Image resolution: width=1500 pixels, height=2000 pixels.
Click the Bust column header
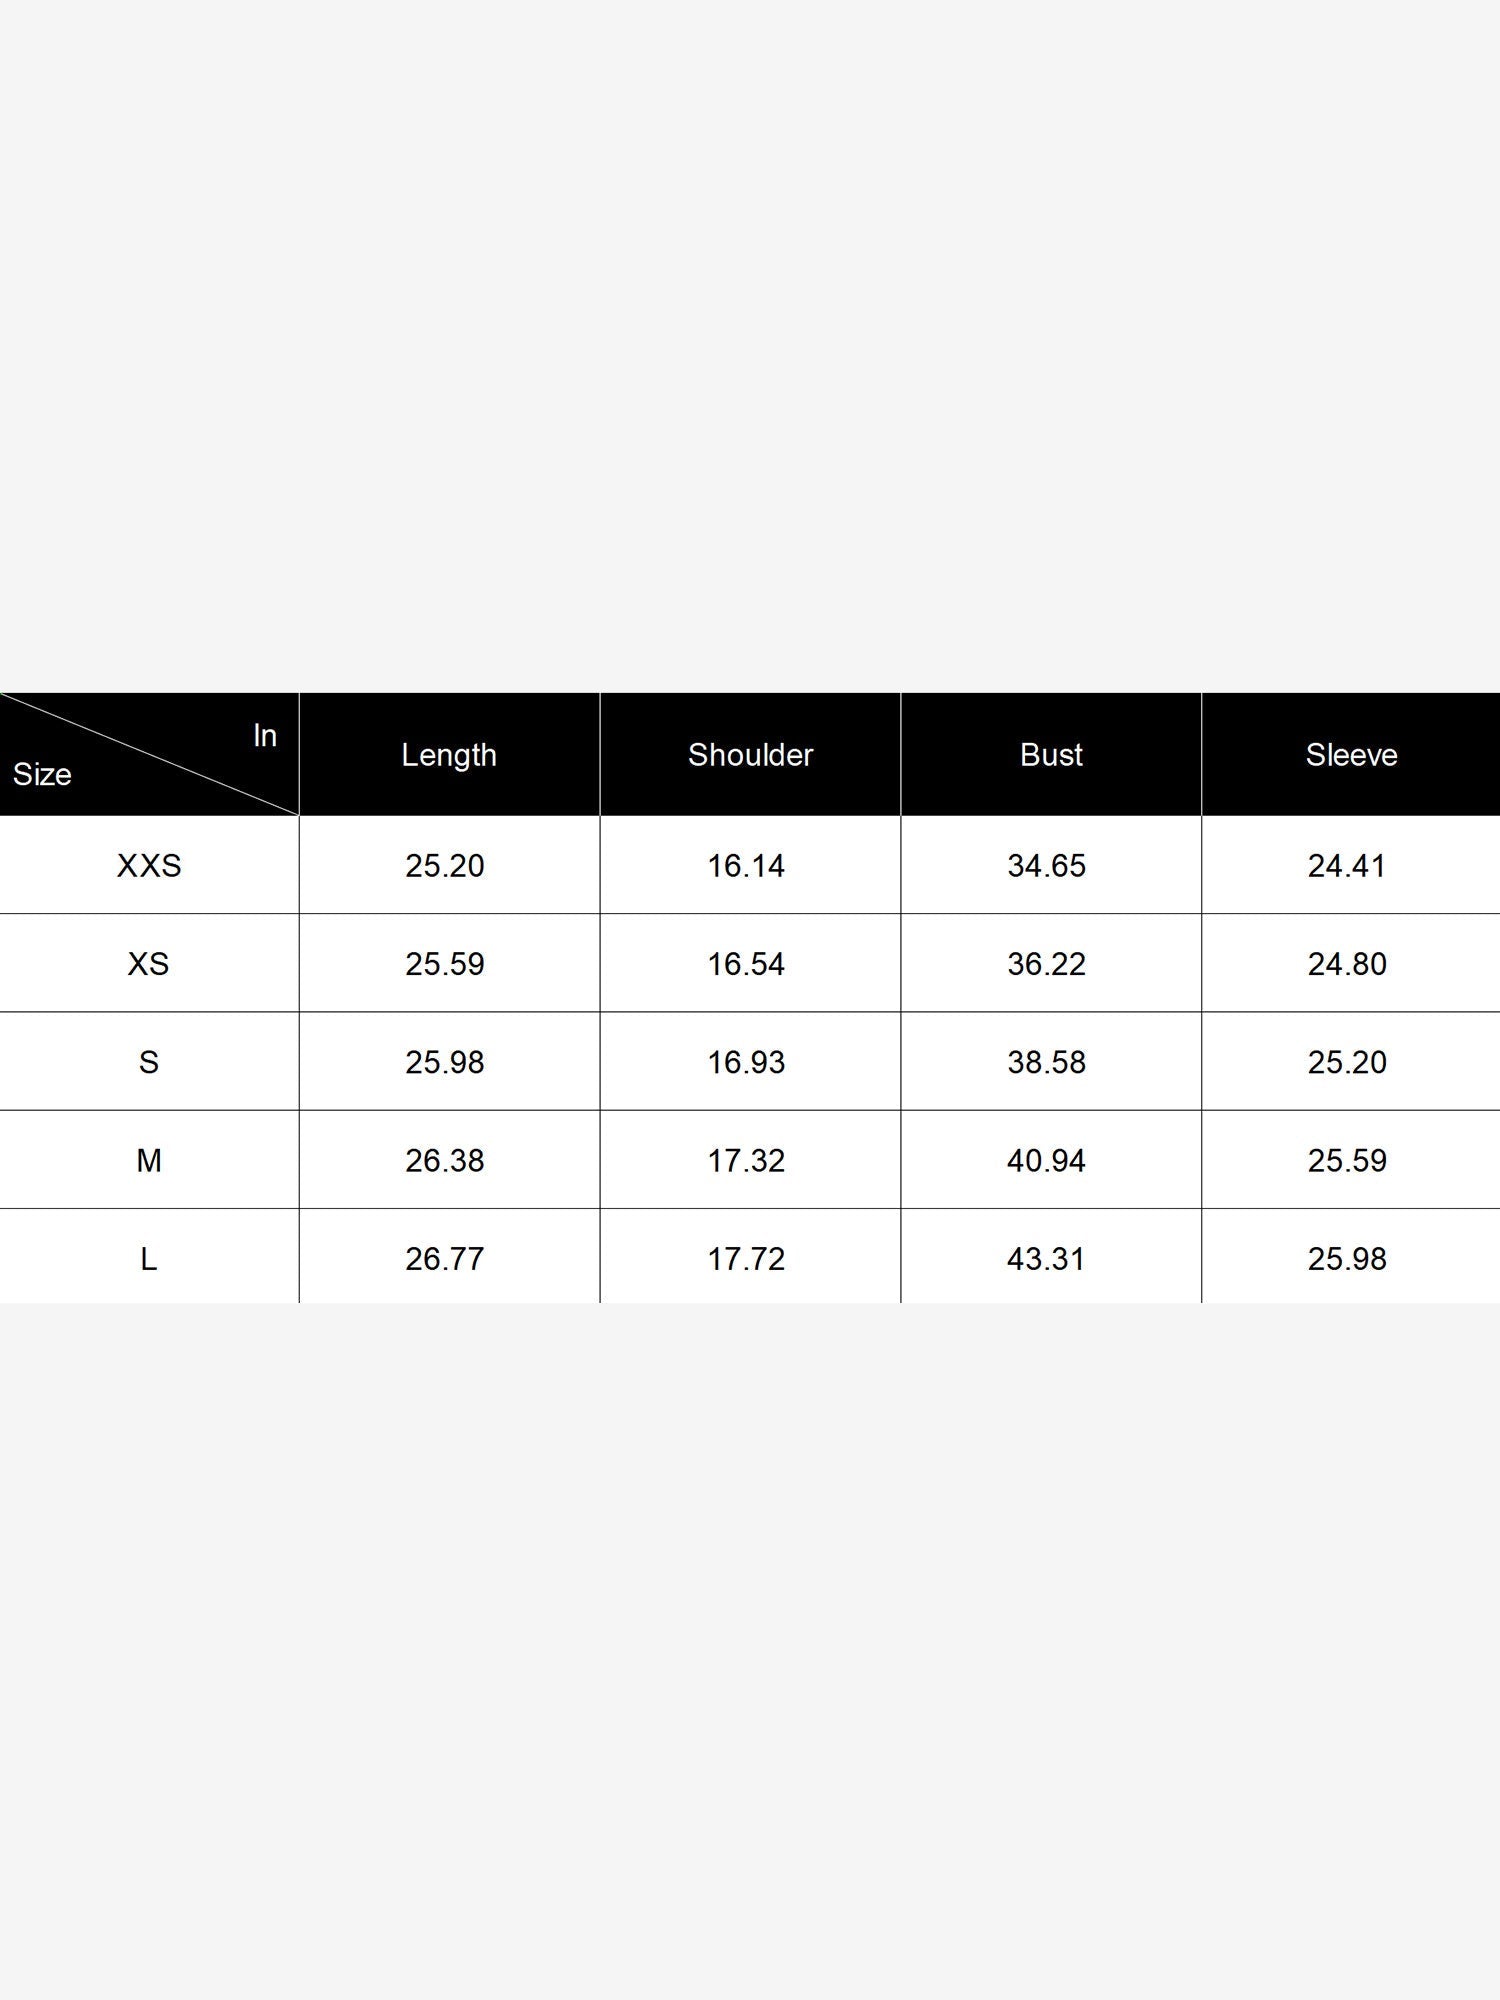pos(1051,755)
